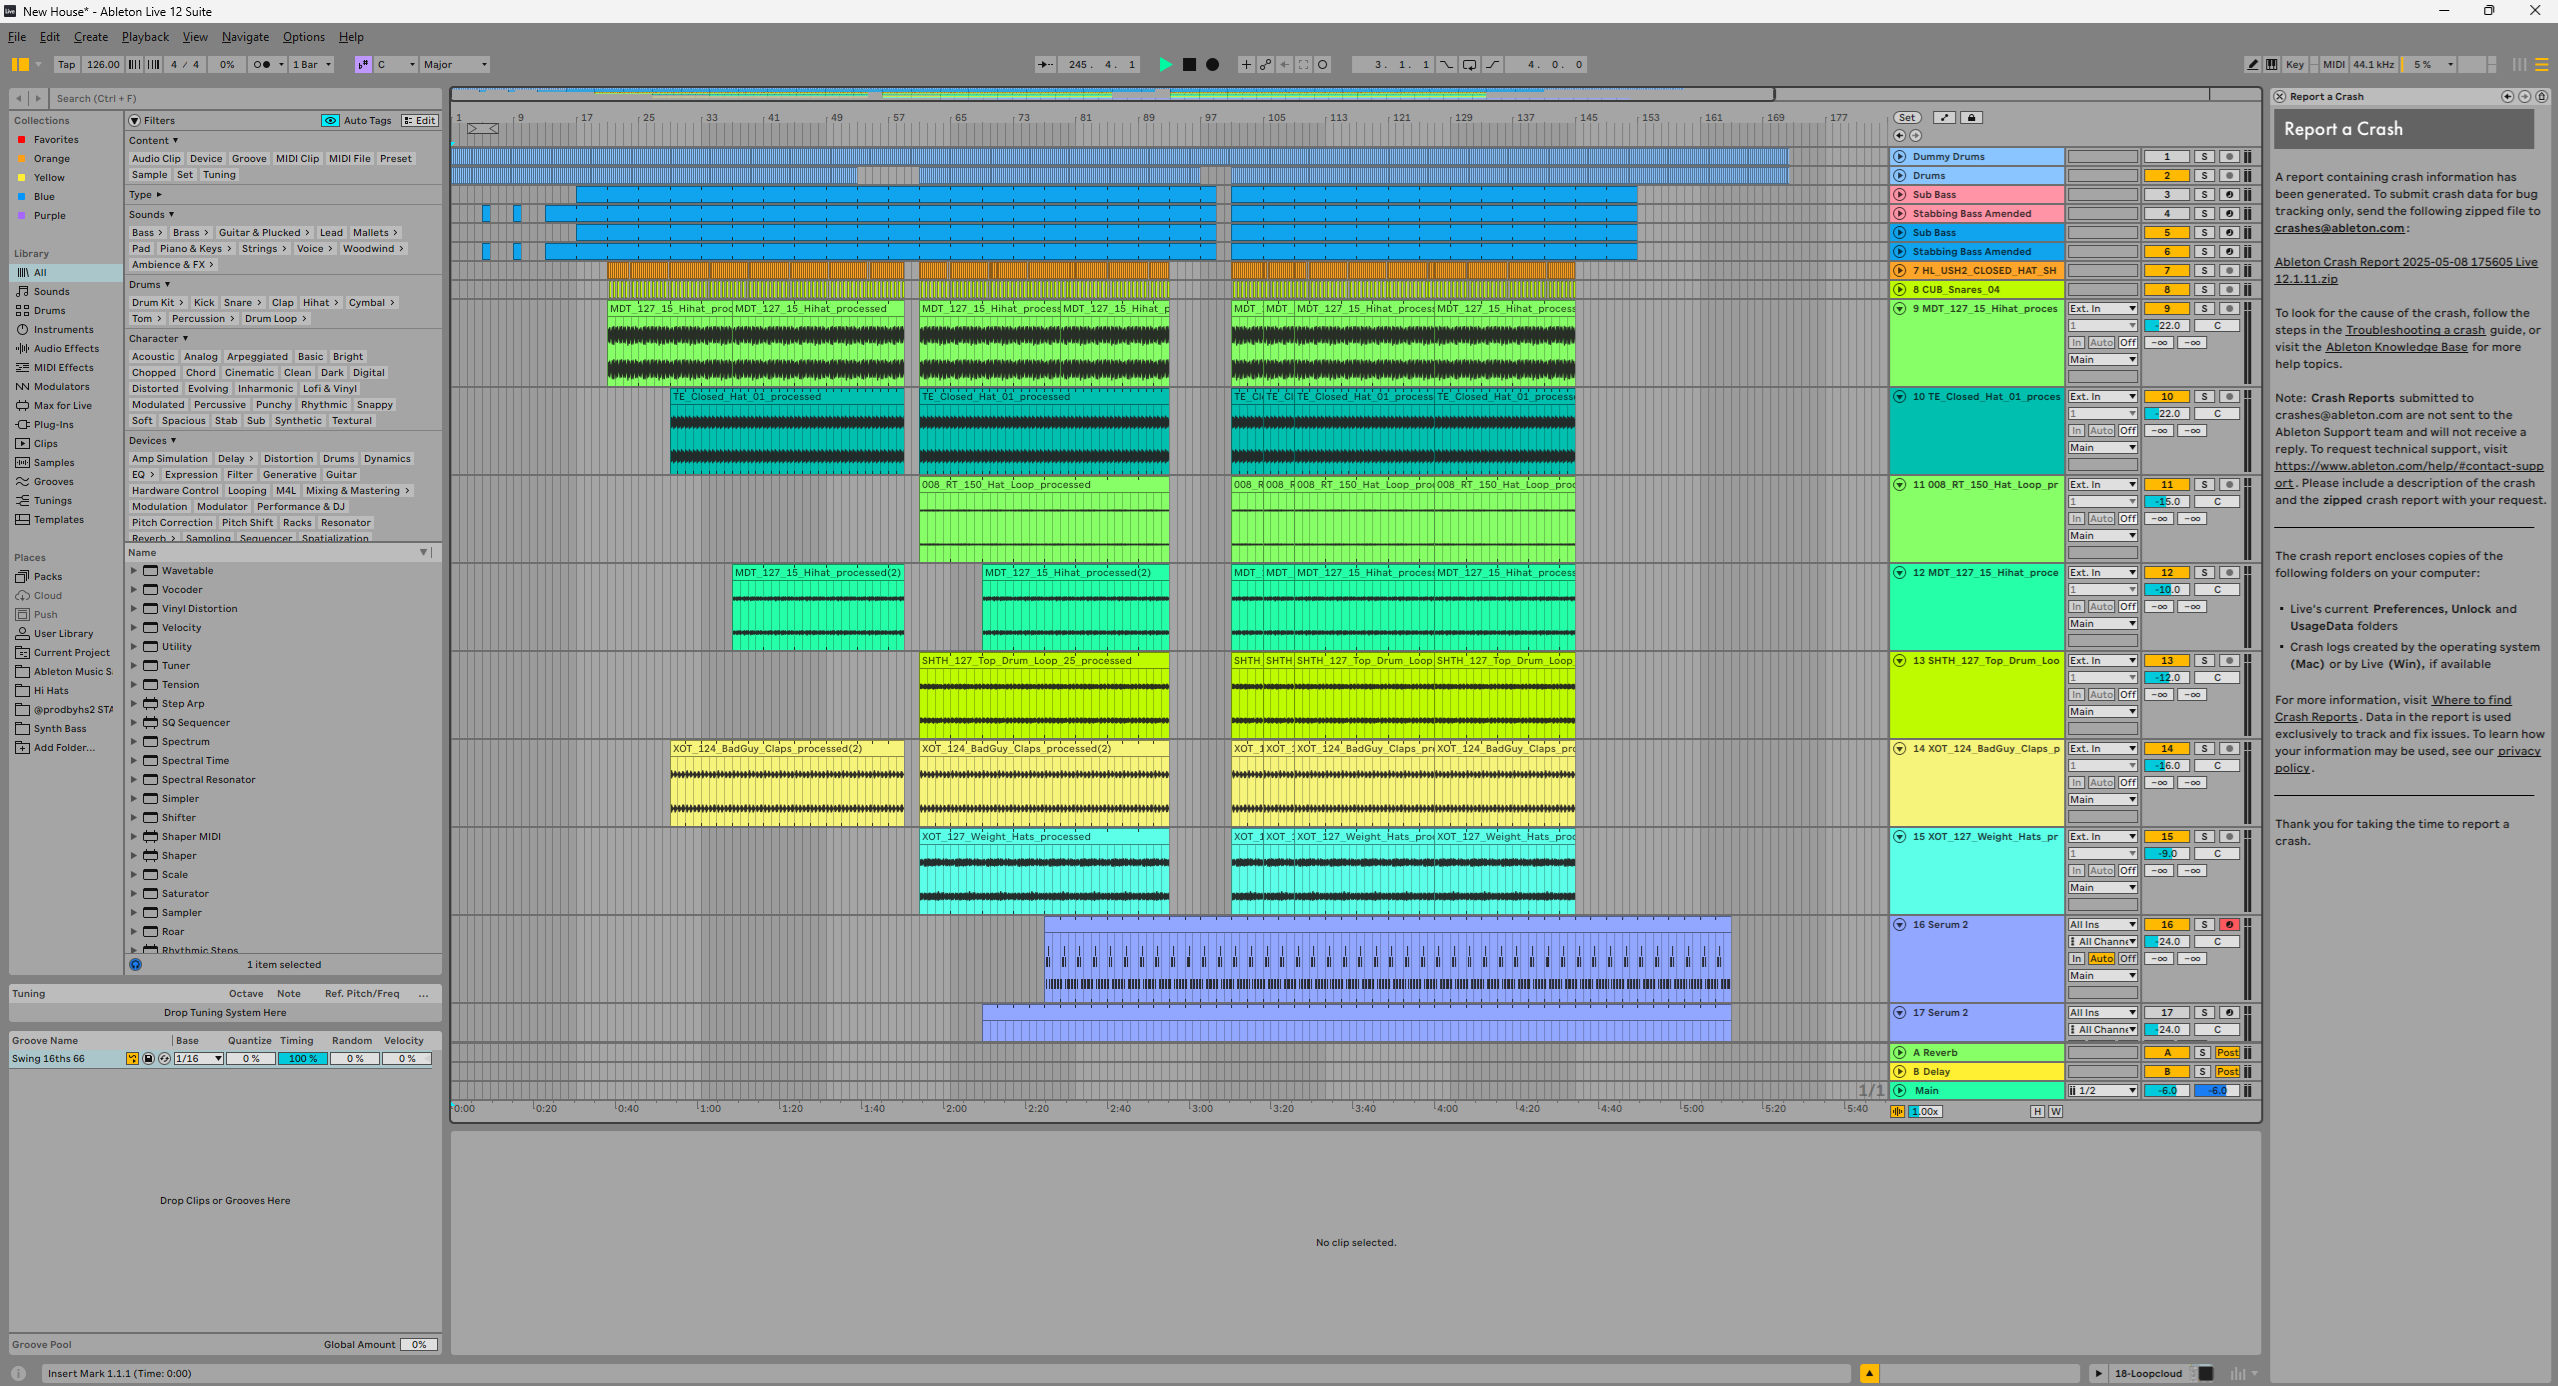Viewport: 2558px width, 1386px height.
Task: Open the Playback menu
Action: [145, 37]
